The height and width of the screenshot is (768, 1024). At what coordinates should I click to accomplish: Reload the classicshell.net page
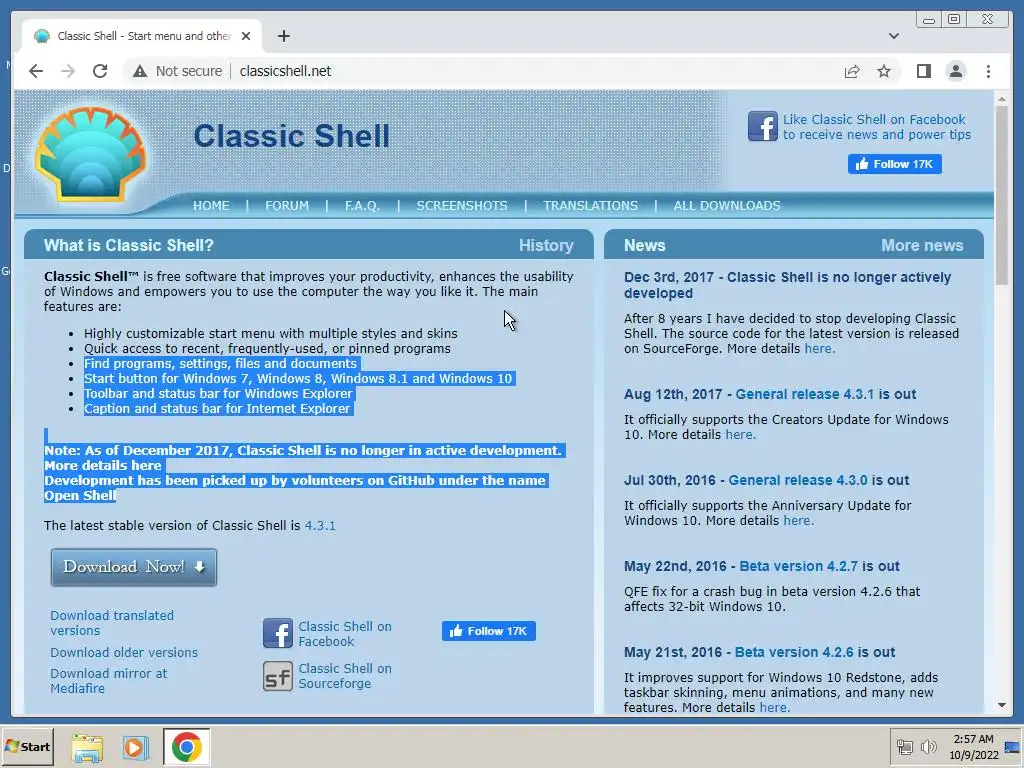tap(100, 71)
